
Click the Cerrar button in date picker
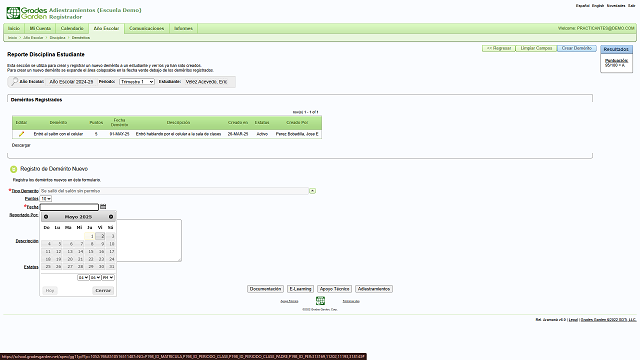point(103,291)
